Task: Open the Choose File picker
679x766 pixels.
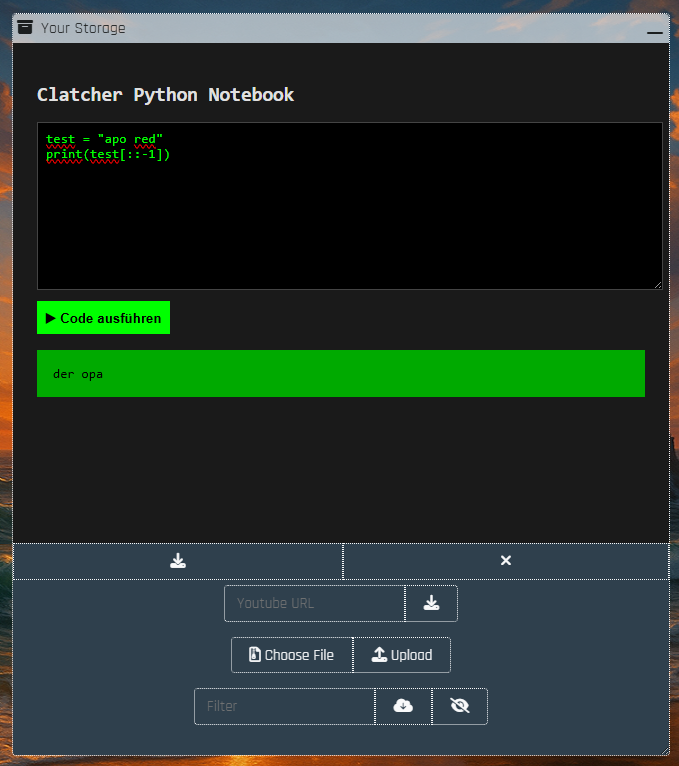Action: click(292, 655)
